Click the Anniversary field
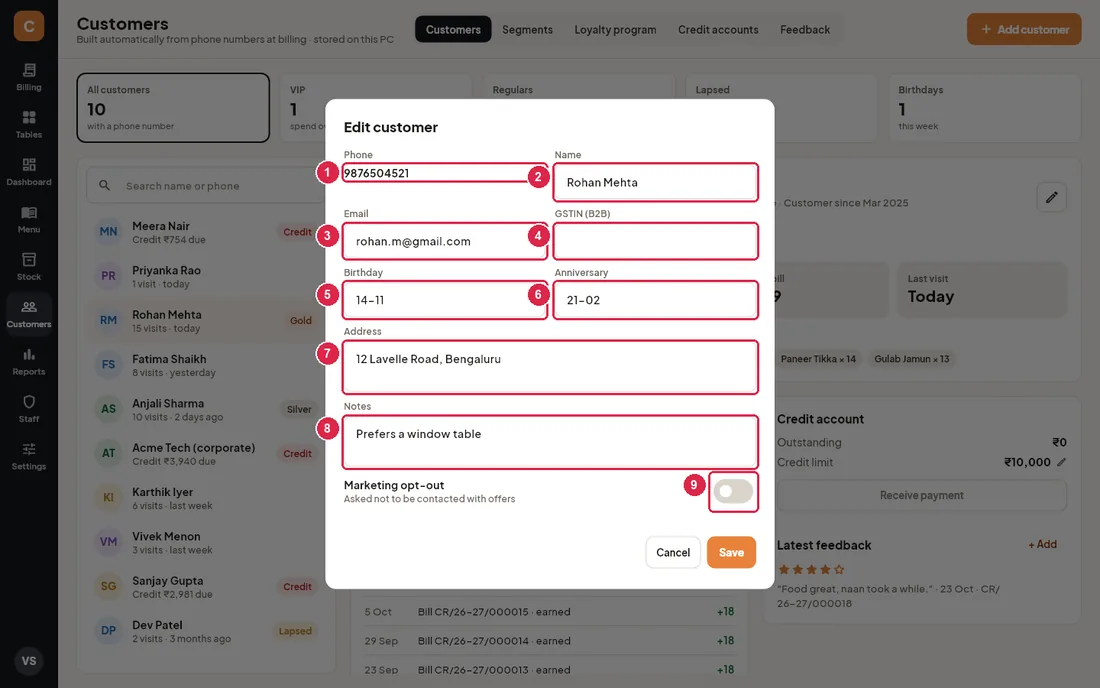Screen dimensions: 1100x688 (655, 300)
